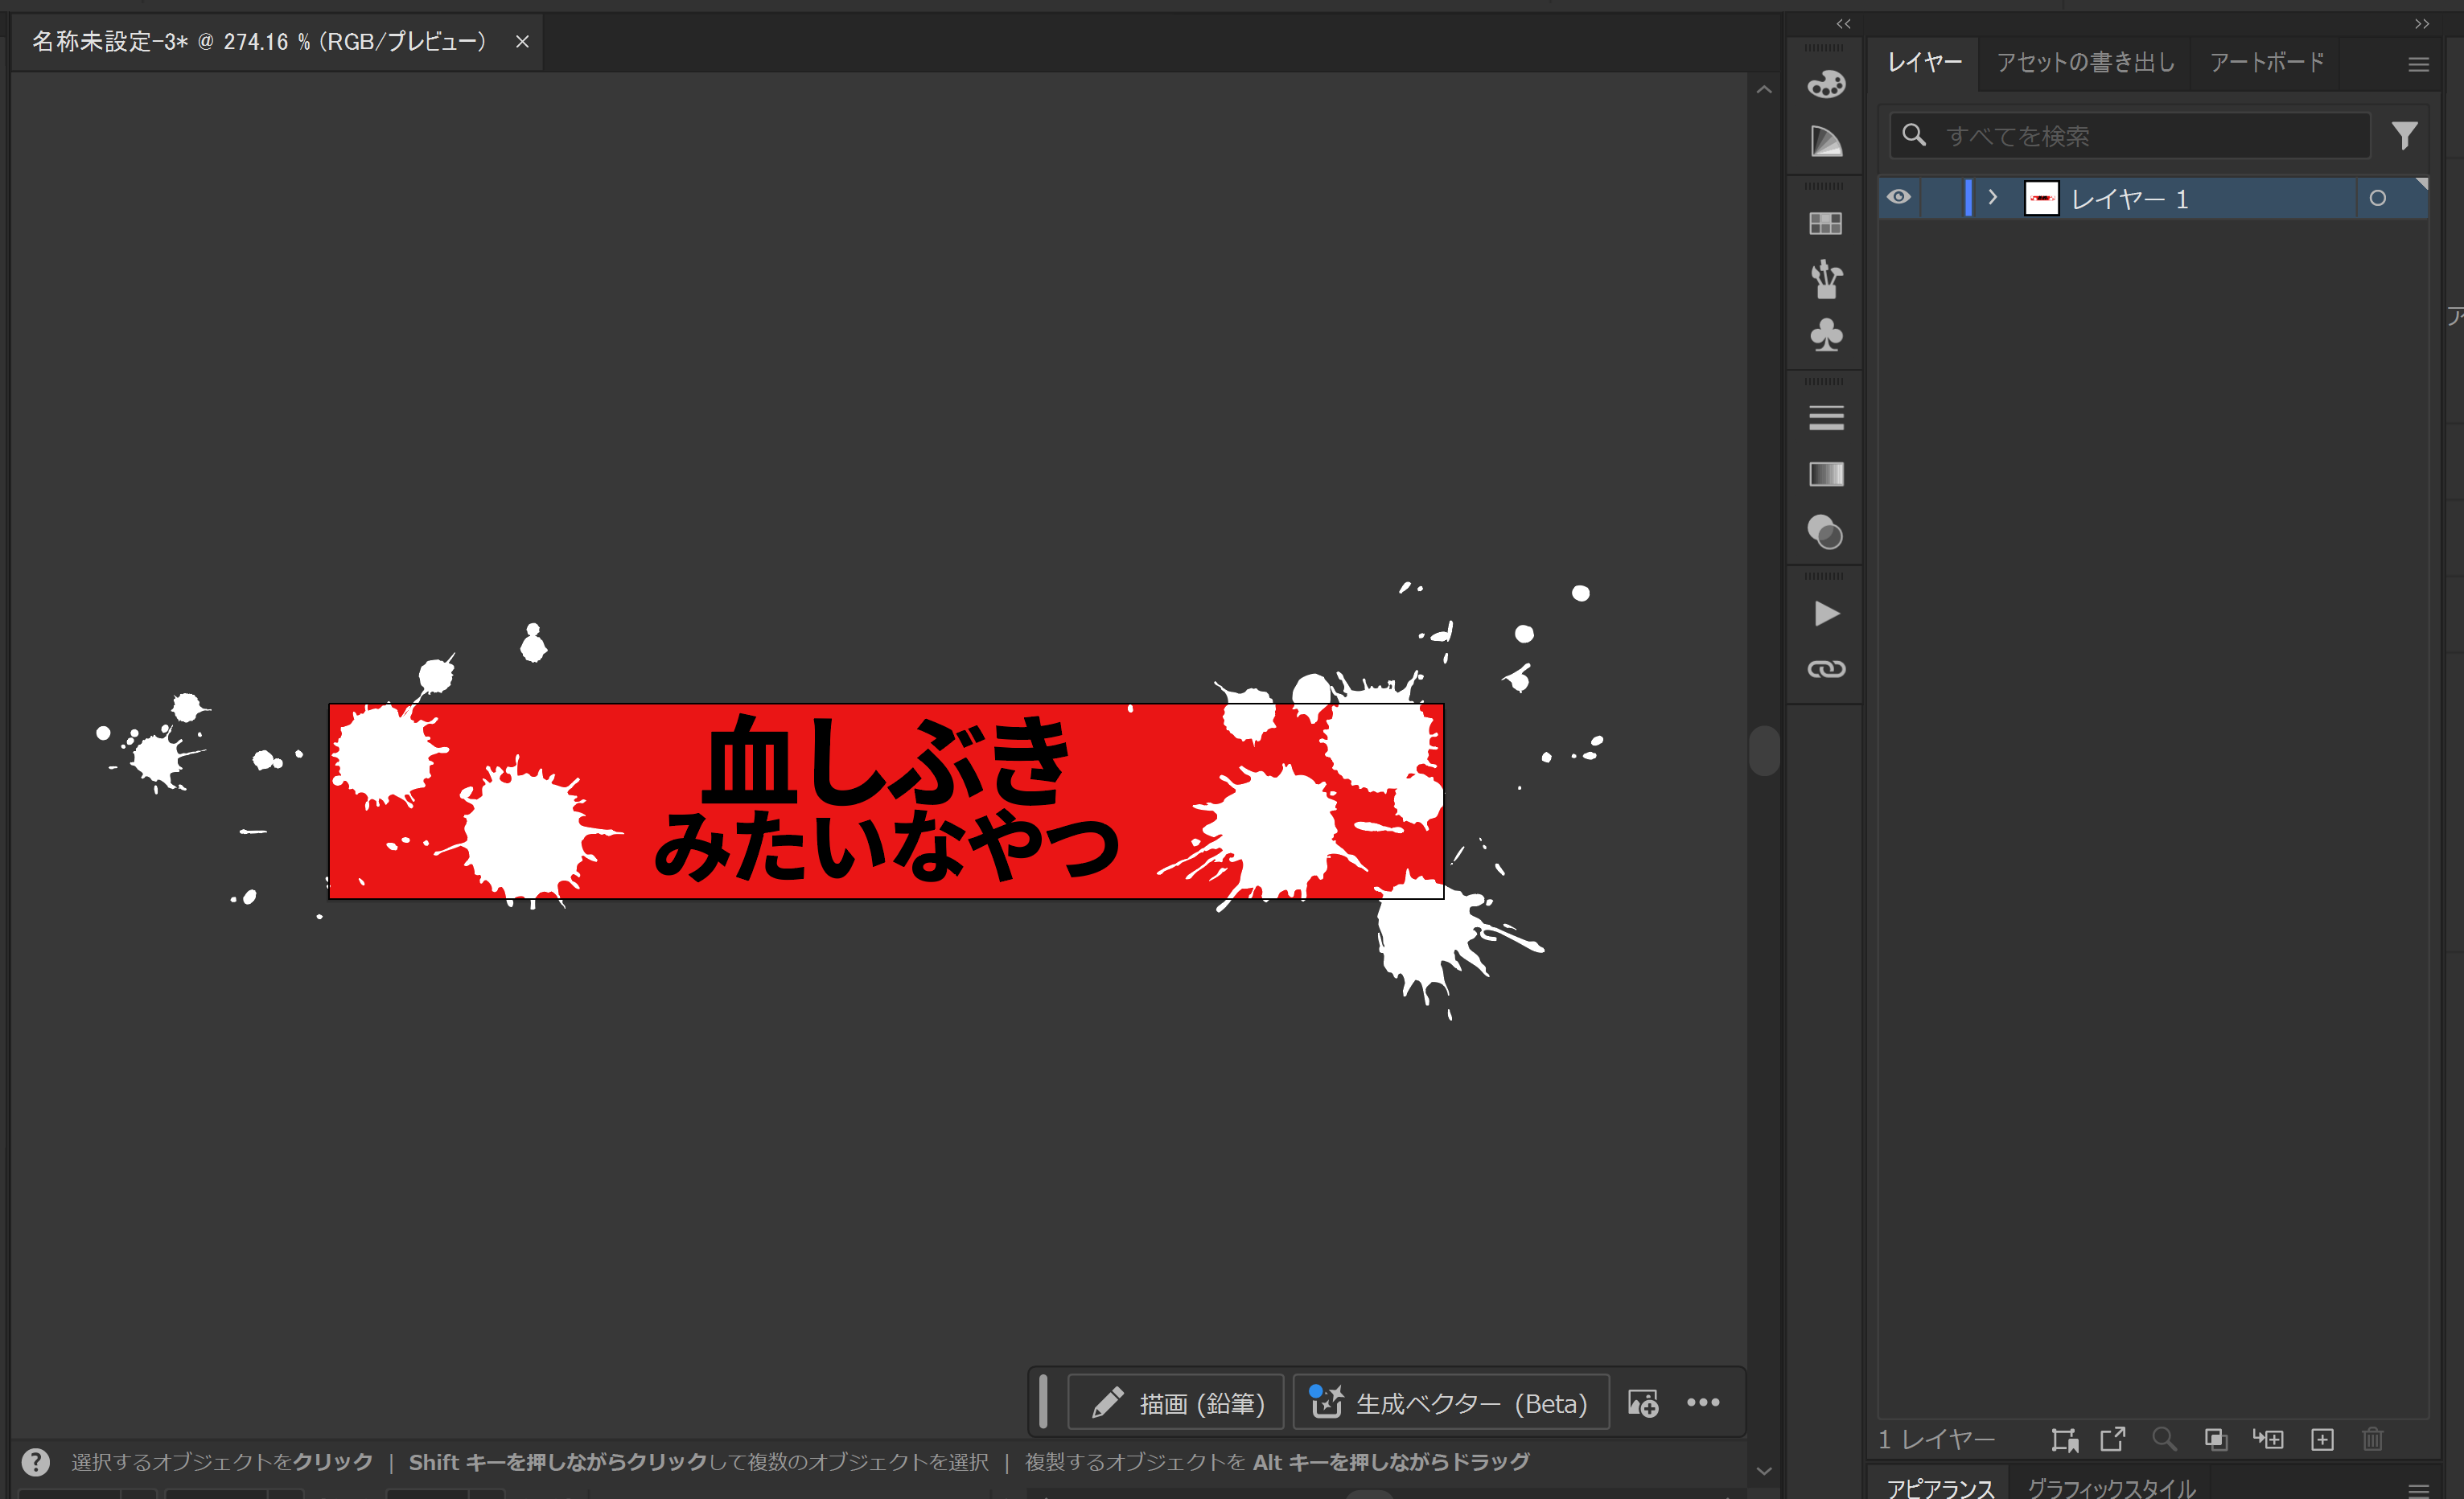Screen dimensions: 2464x1499
Task: Switch to the レイヤー tab
Action: point(1924,62)
